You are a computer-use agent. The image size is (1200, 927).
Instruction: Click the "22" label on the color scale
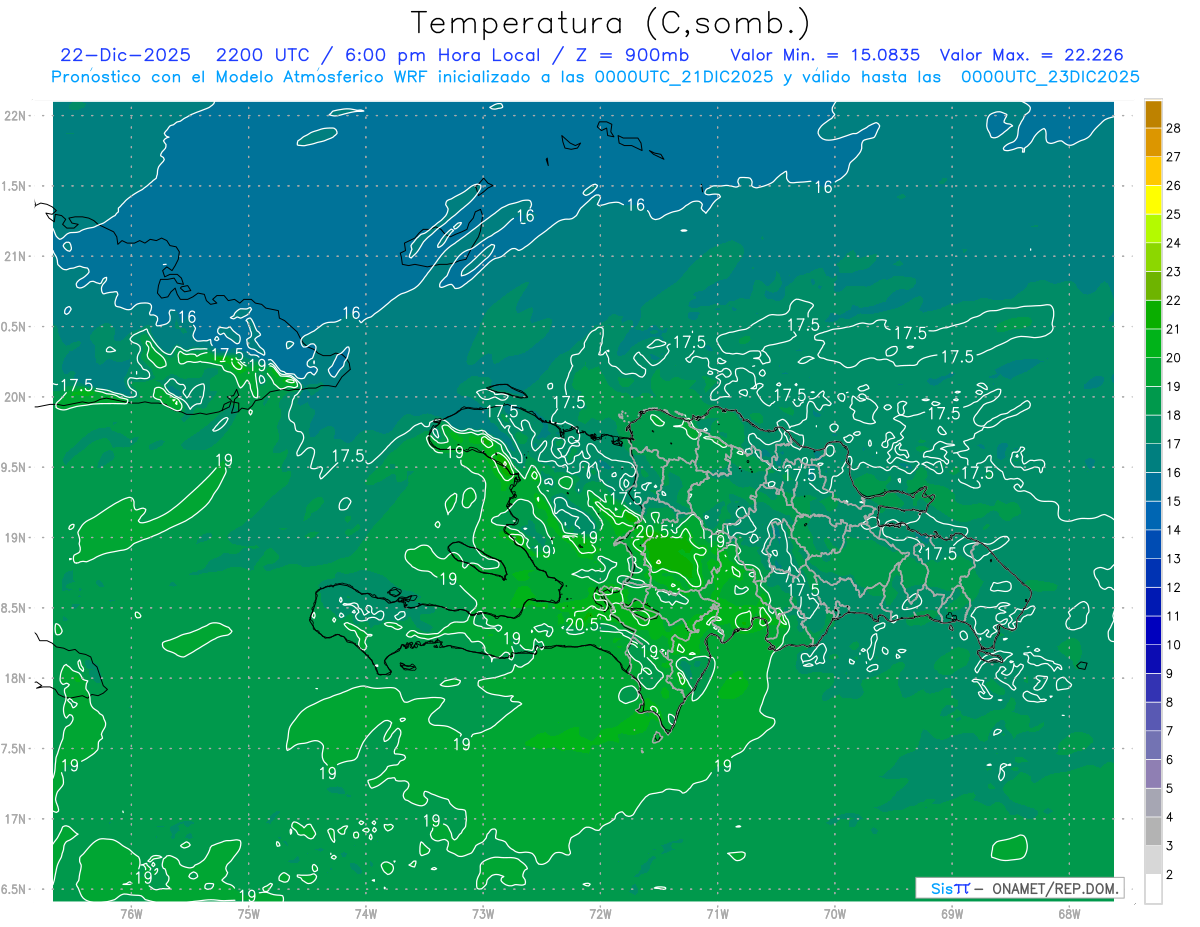coord(1174,300)
